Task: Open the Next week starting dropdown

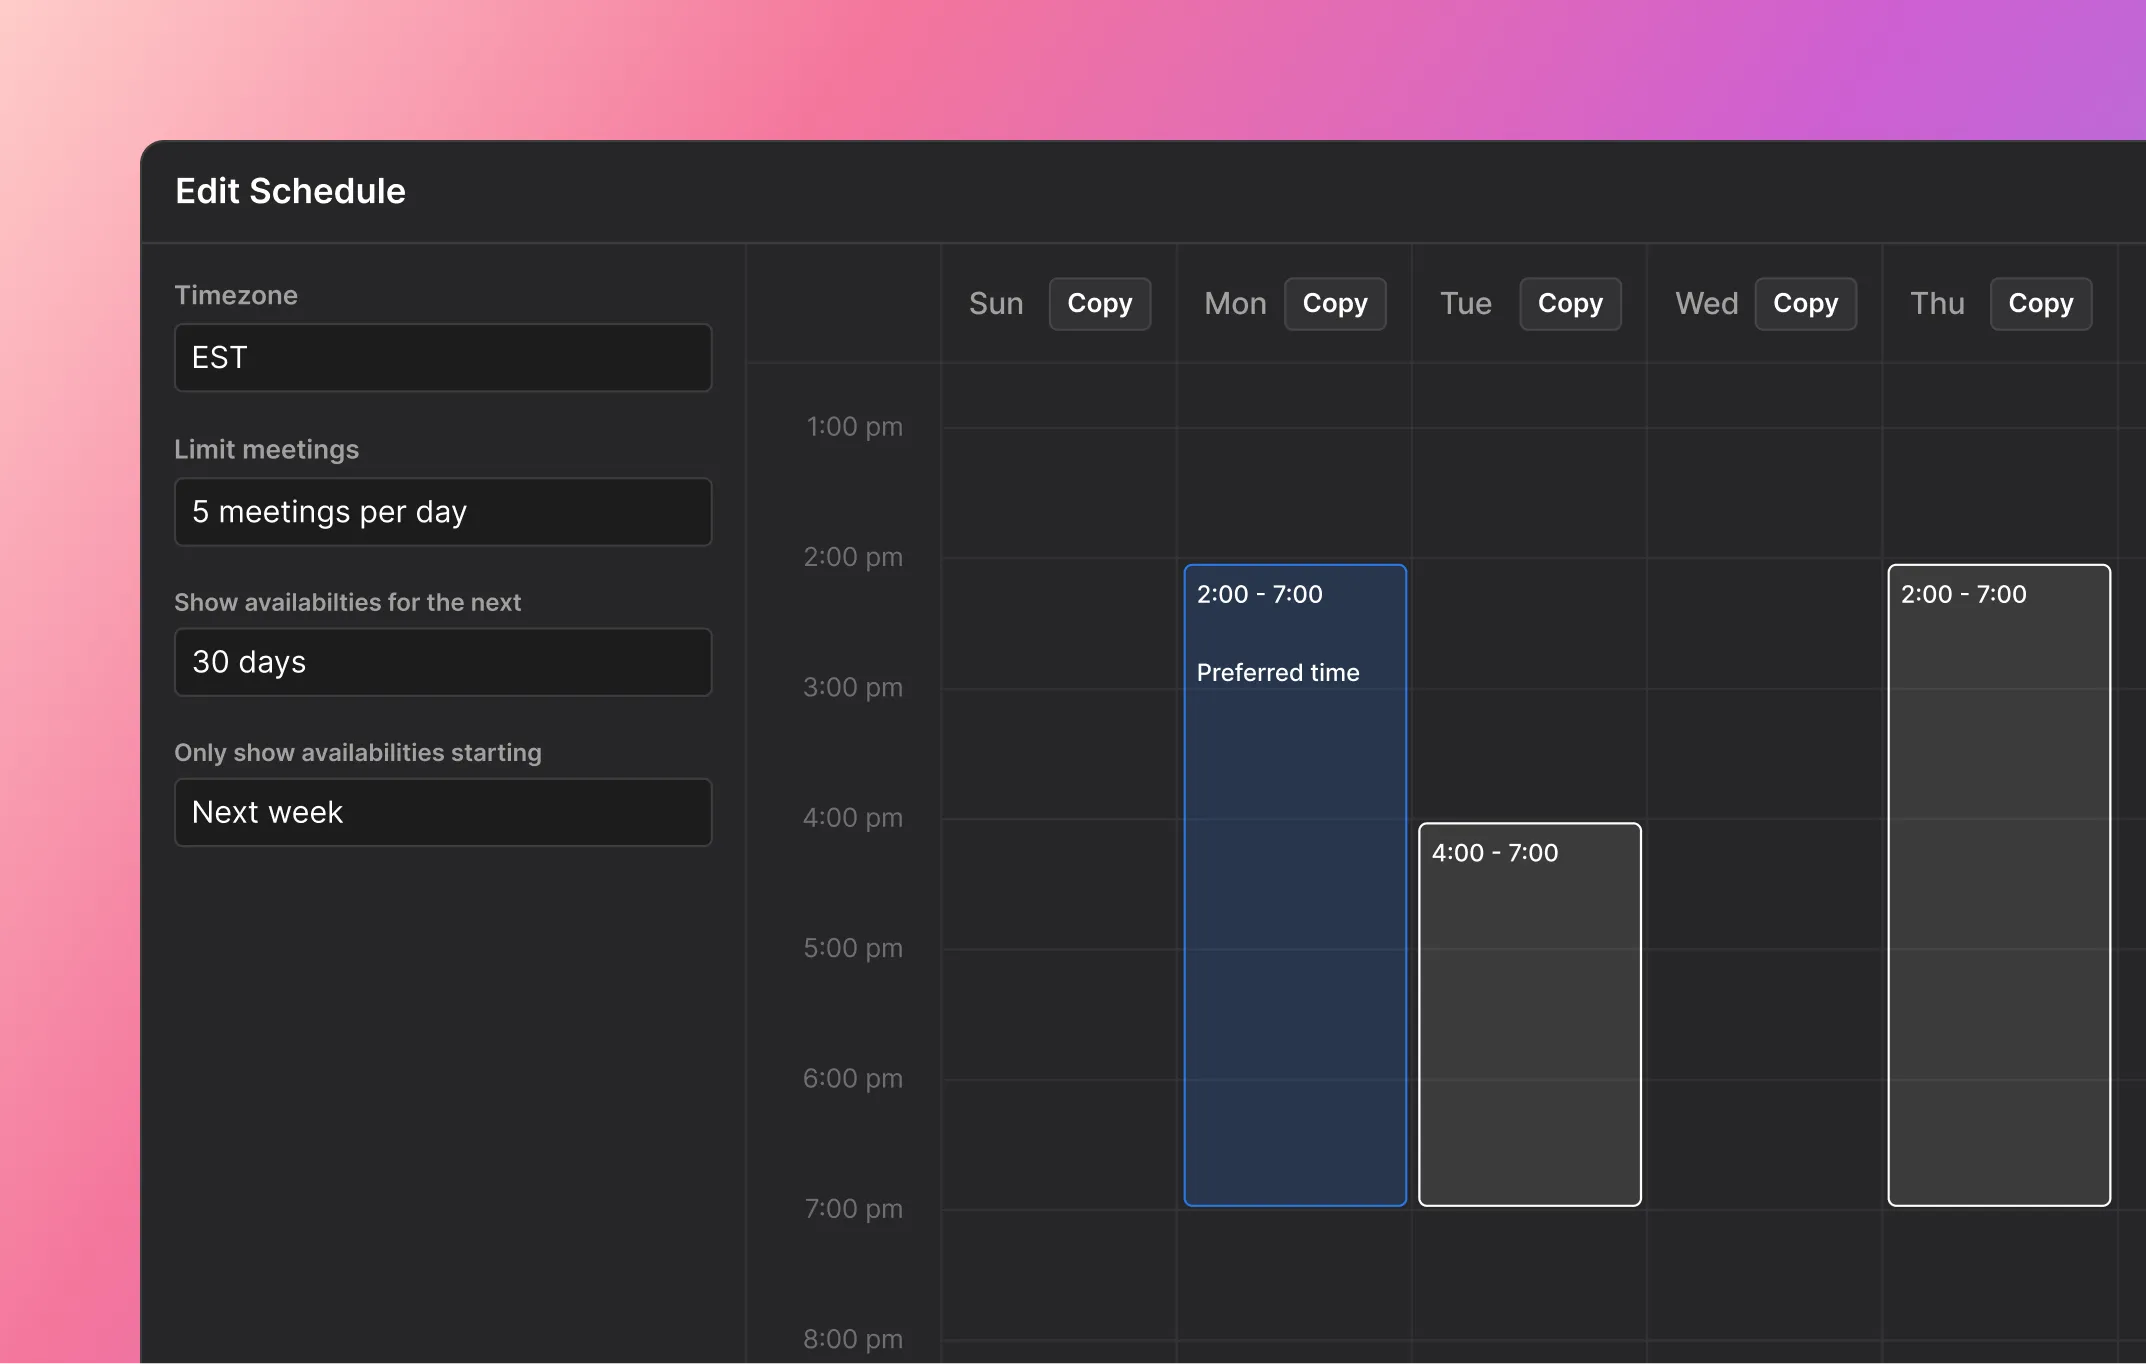Action: 443,812
